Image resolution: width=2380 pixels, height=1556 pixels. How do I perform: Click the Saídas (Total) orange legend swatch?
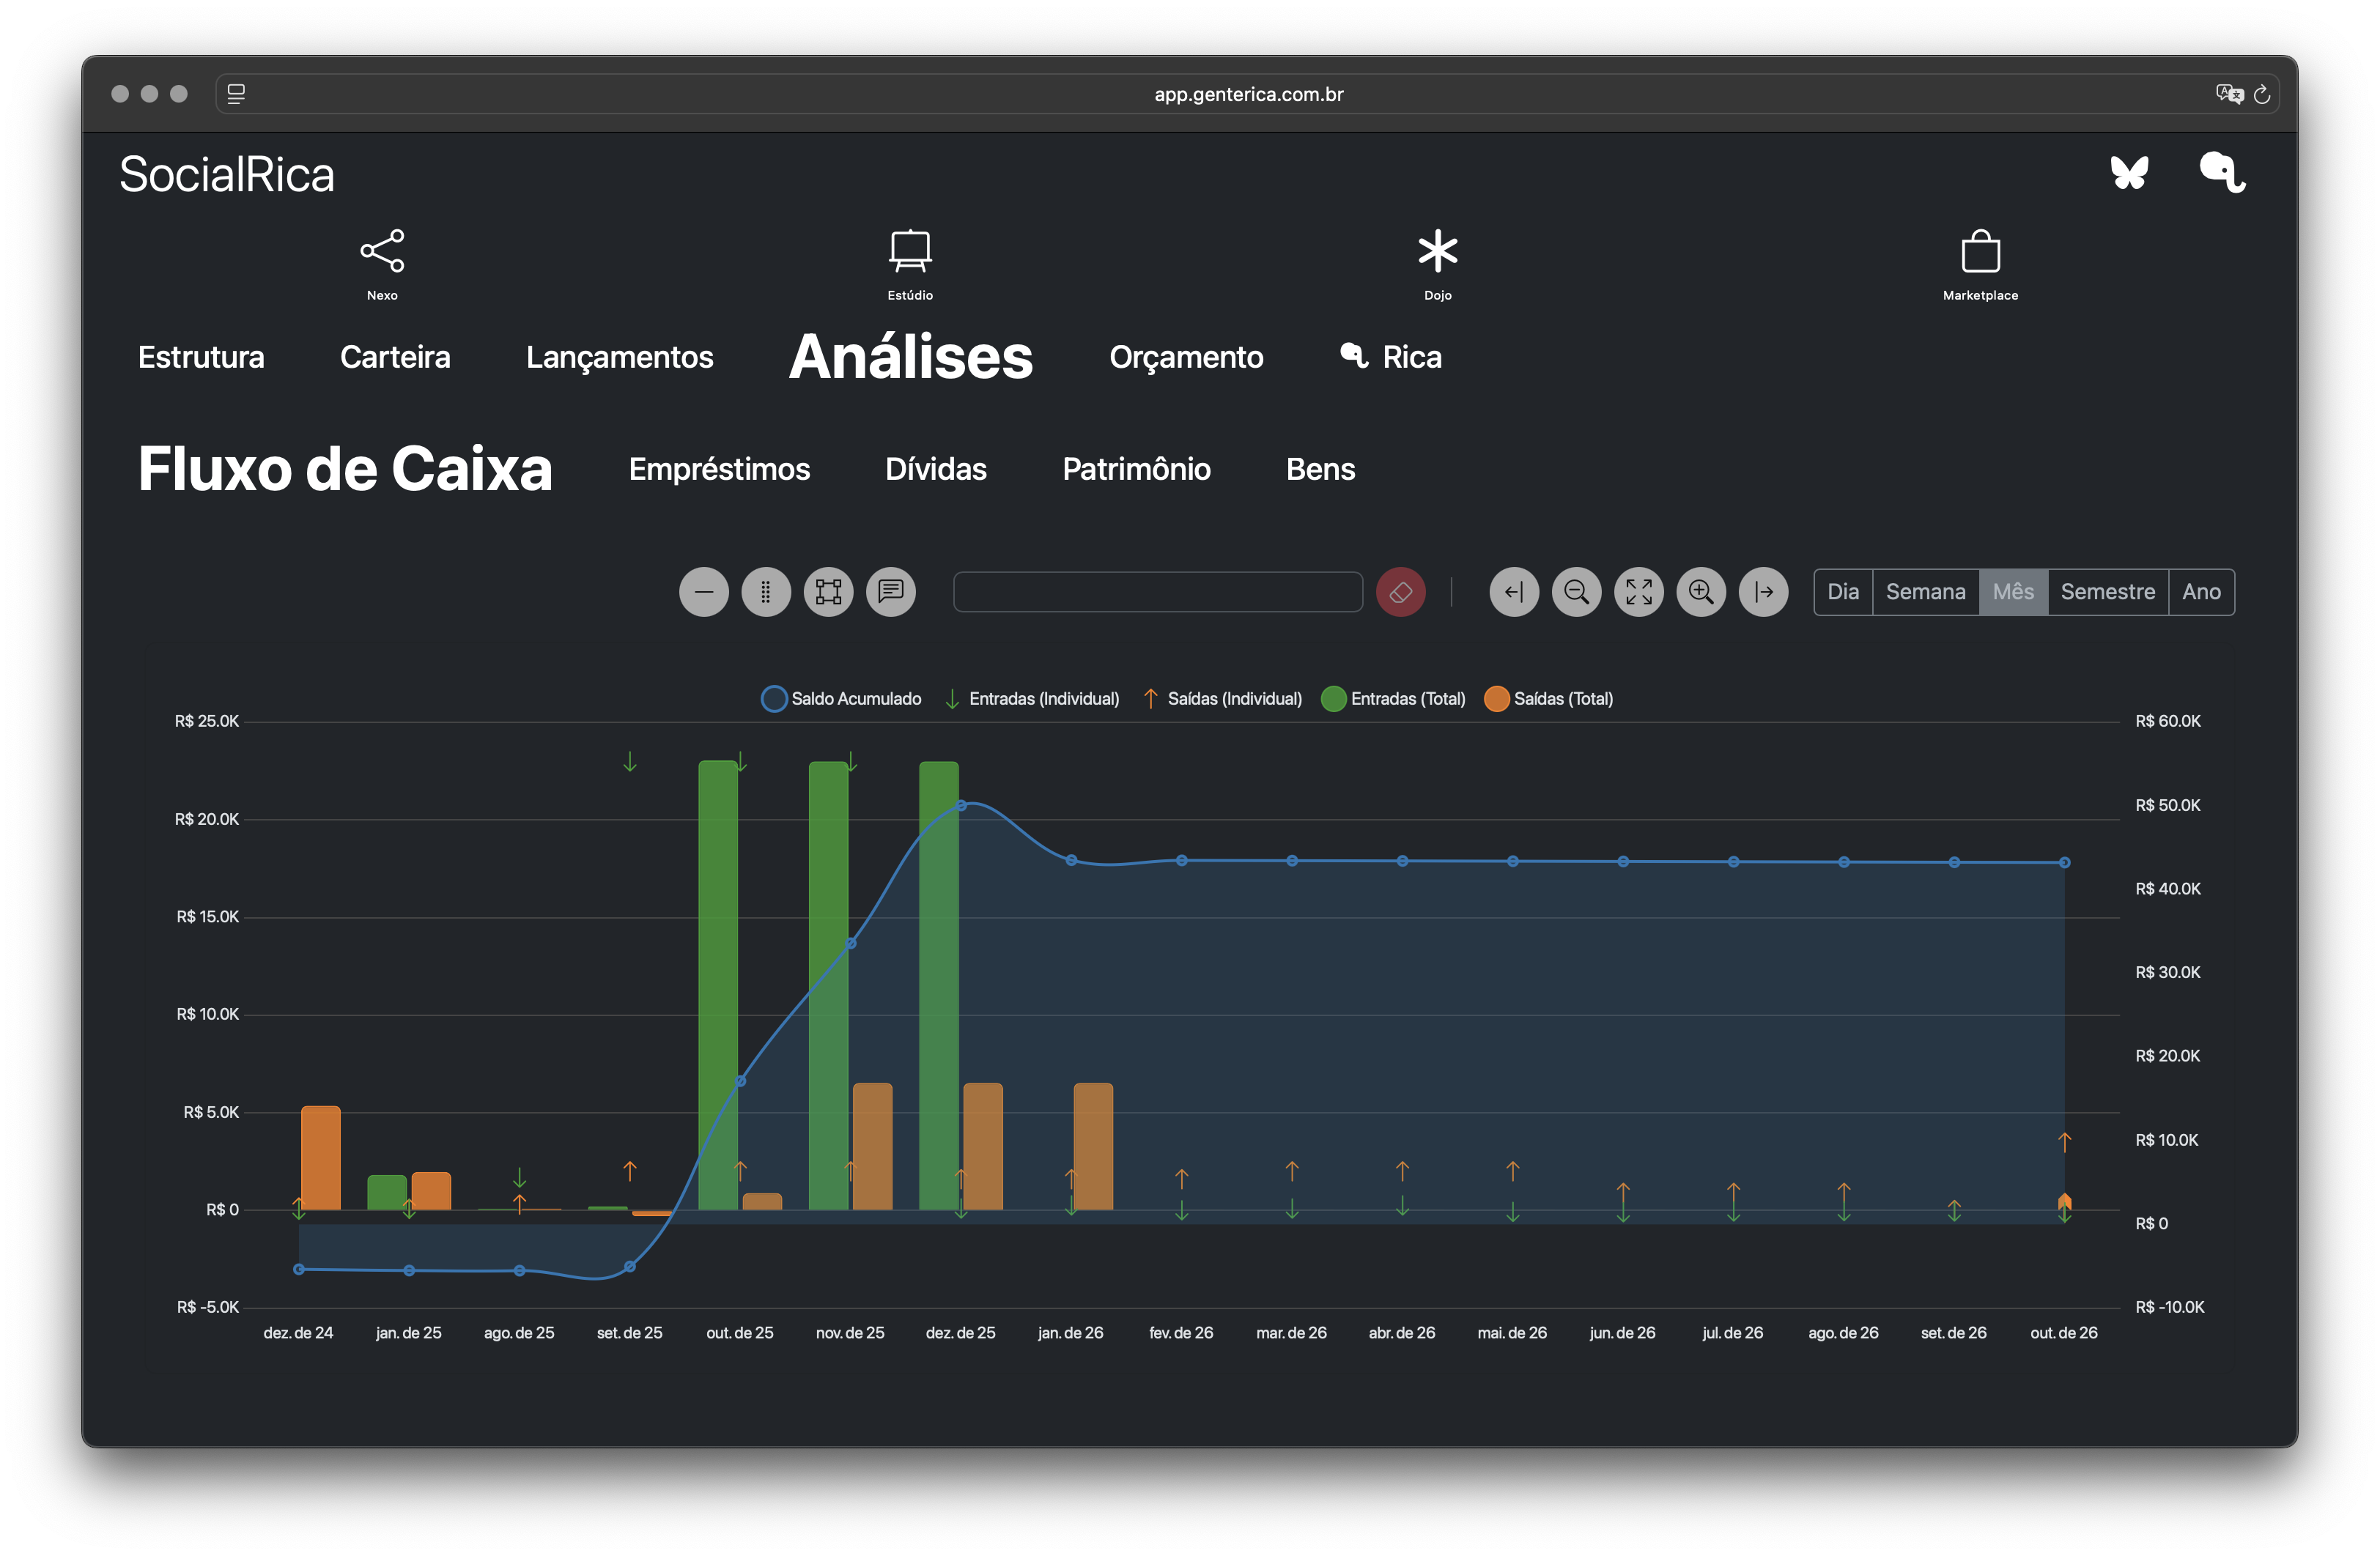coord(1497,699)
